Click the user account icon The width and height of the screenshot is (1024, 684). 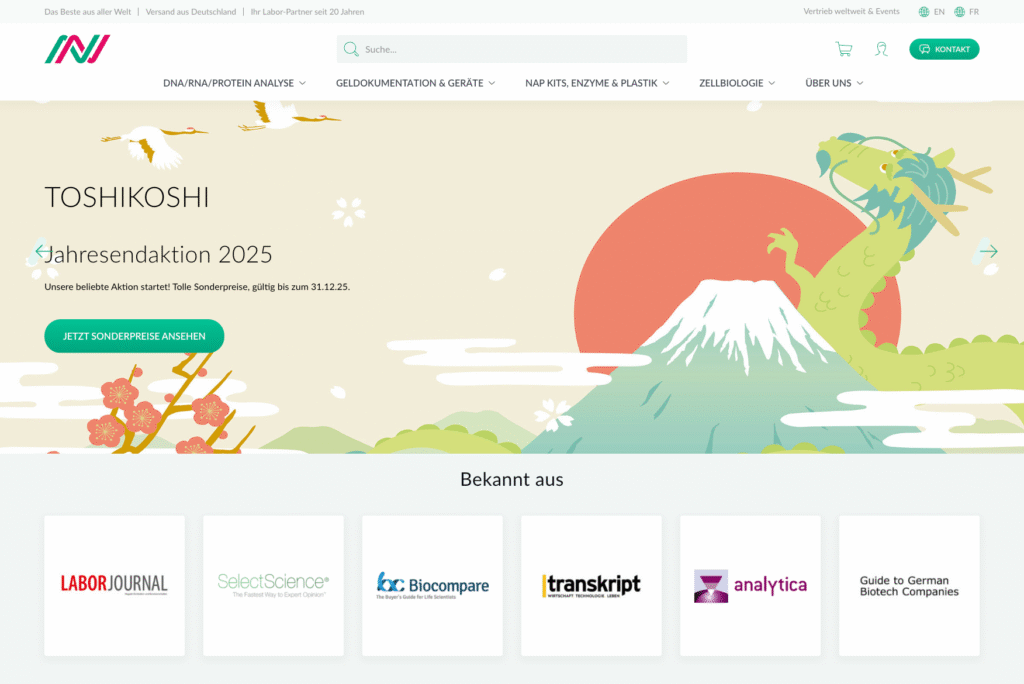coord(881,49)
